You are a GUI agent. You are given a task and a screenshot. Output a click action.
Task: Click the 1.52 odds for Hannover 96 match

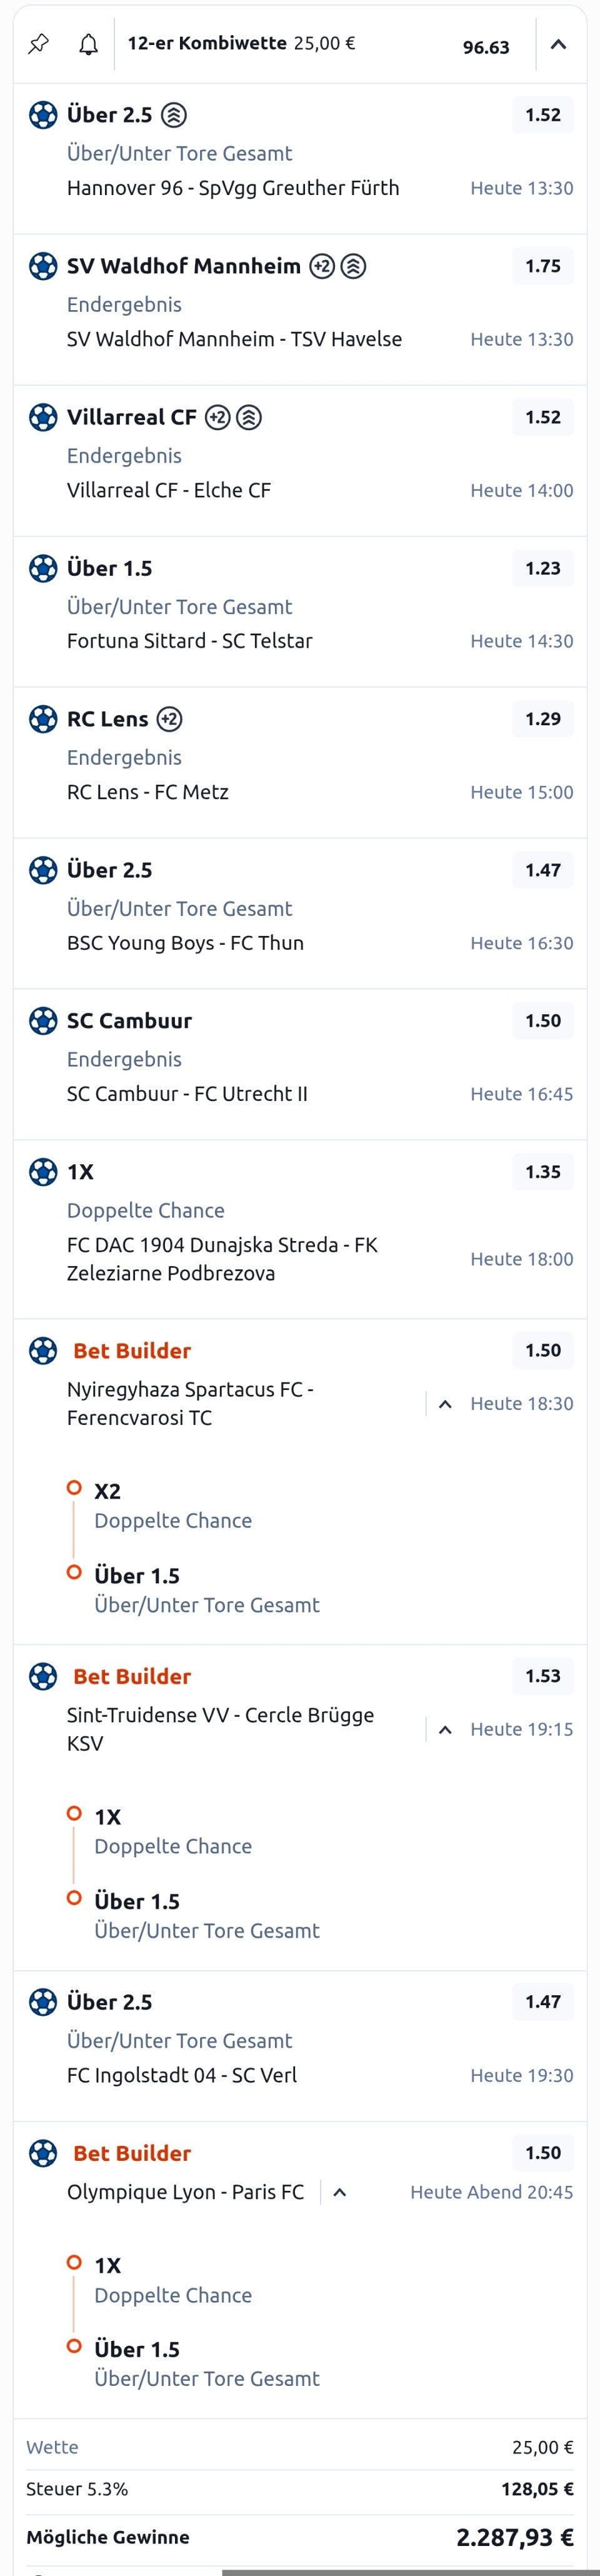[543, 115]
